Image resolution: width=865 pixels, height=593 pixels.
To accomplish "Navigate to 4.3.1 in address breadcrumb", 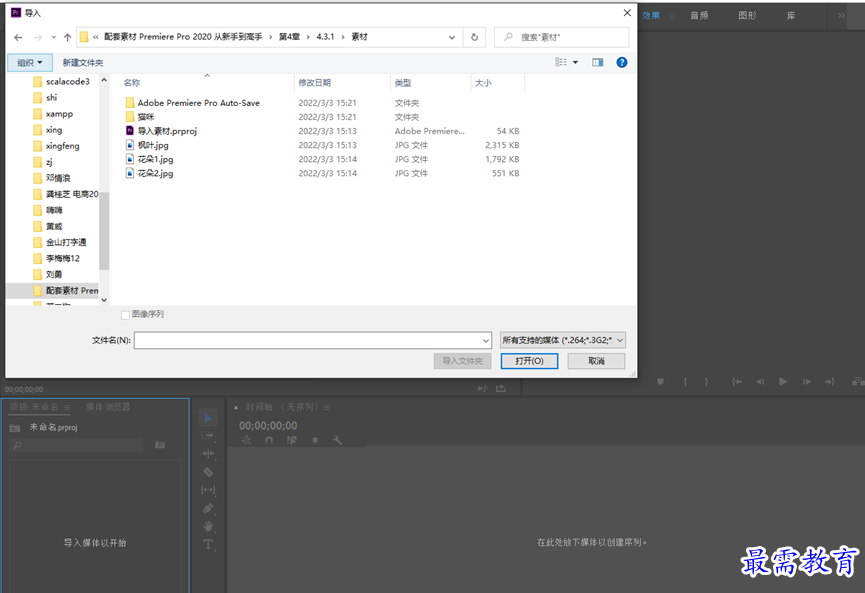I will (x=325, y=37).
